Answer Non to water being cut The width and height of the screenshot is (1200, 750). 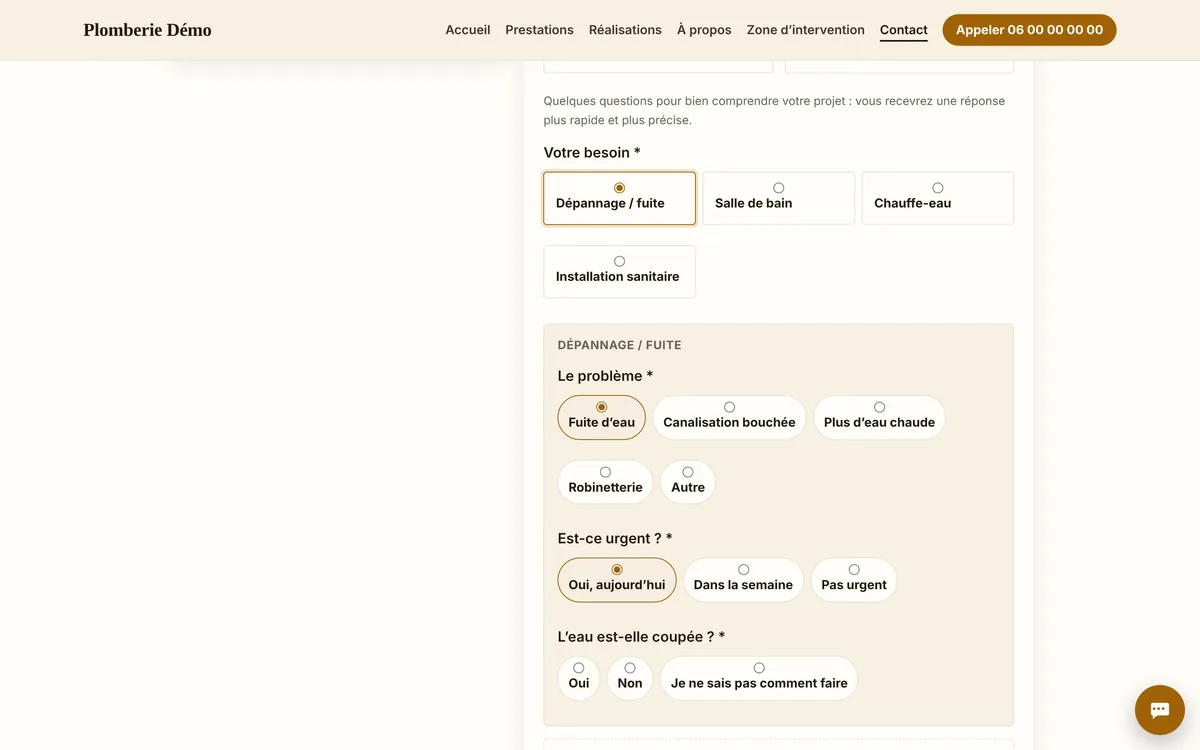(x=630, y=678)
